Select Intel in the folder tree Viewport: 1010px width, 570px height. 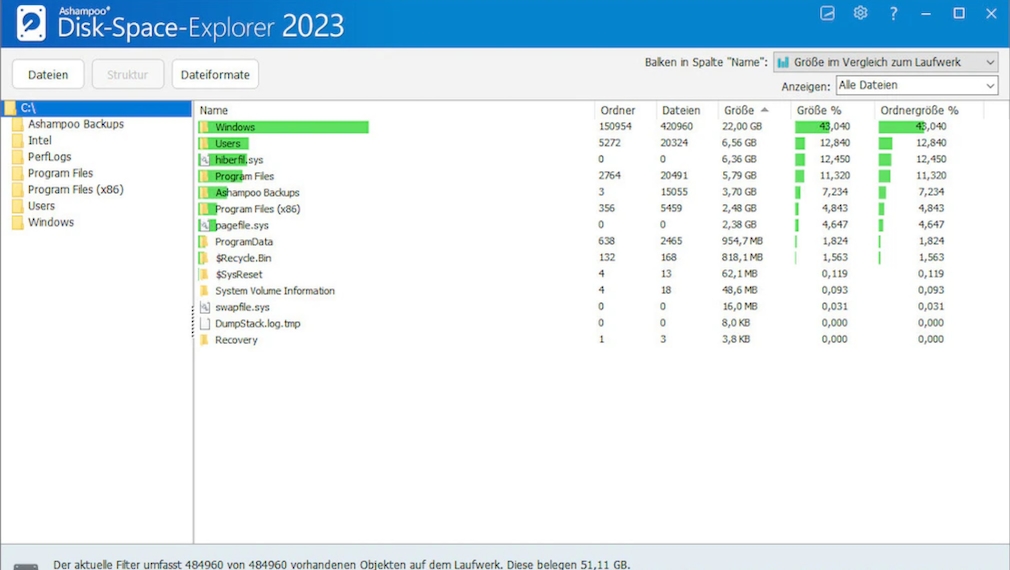[x=39, y=140]
